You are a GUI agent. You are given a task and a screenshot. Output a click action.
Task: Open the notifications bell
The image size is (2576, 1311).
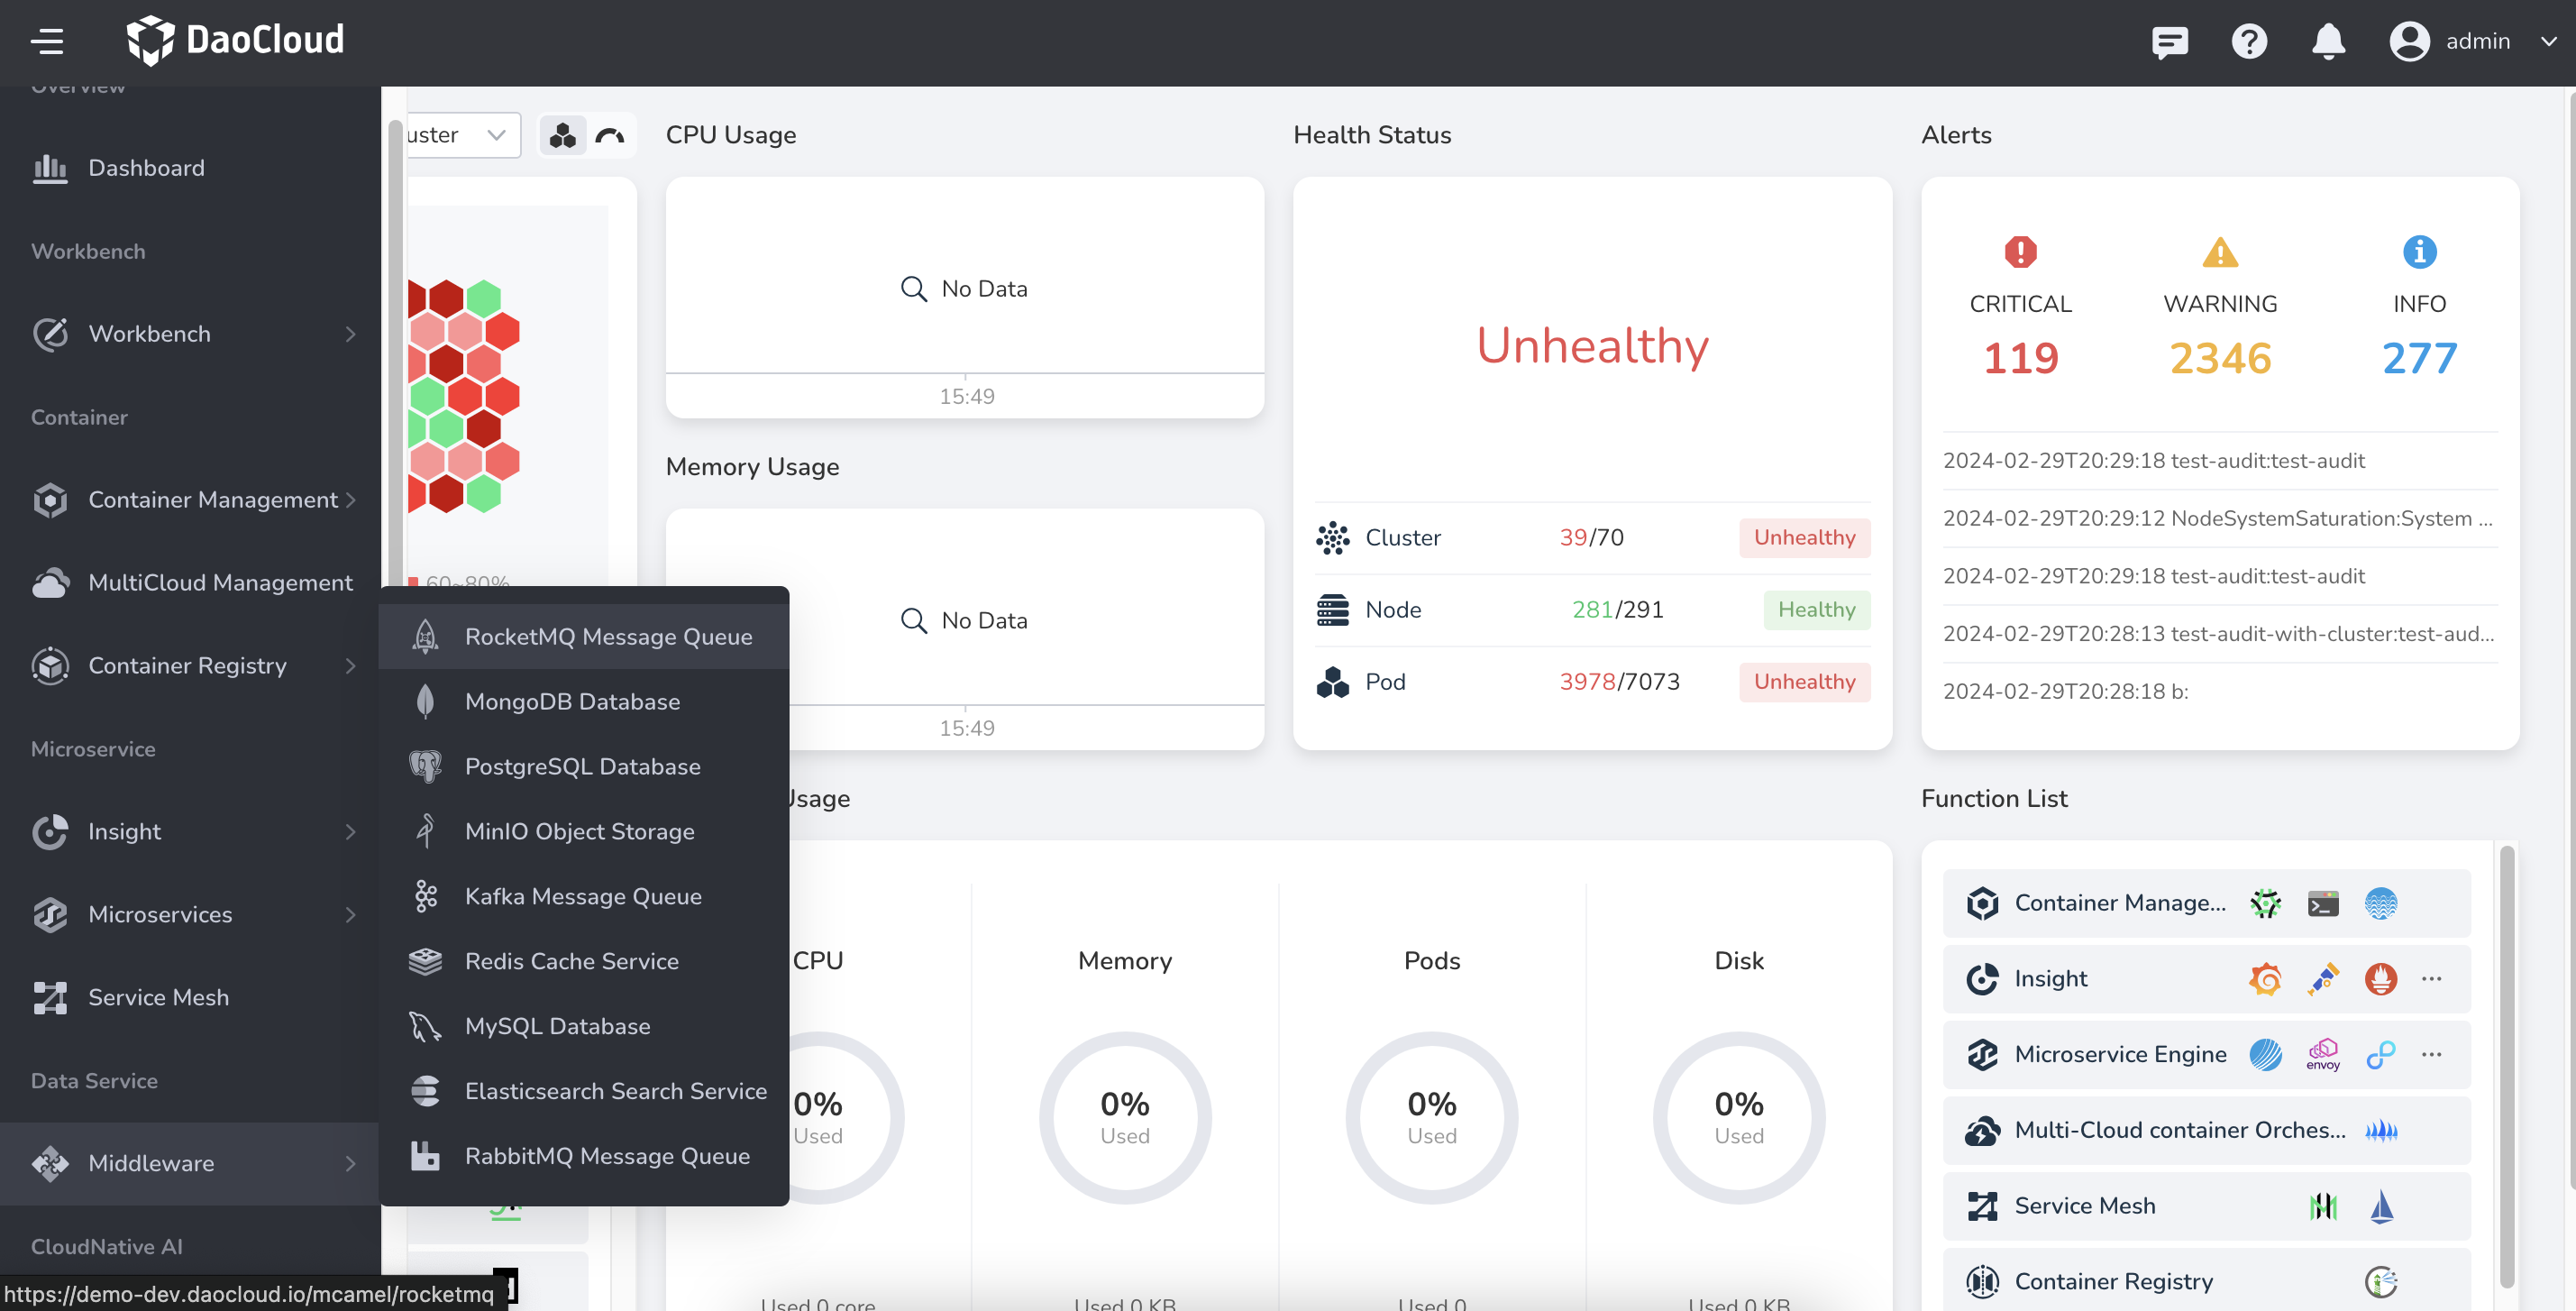pos(2328,41)
